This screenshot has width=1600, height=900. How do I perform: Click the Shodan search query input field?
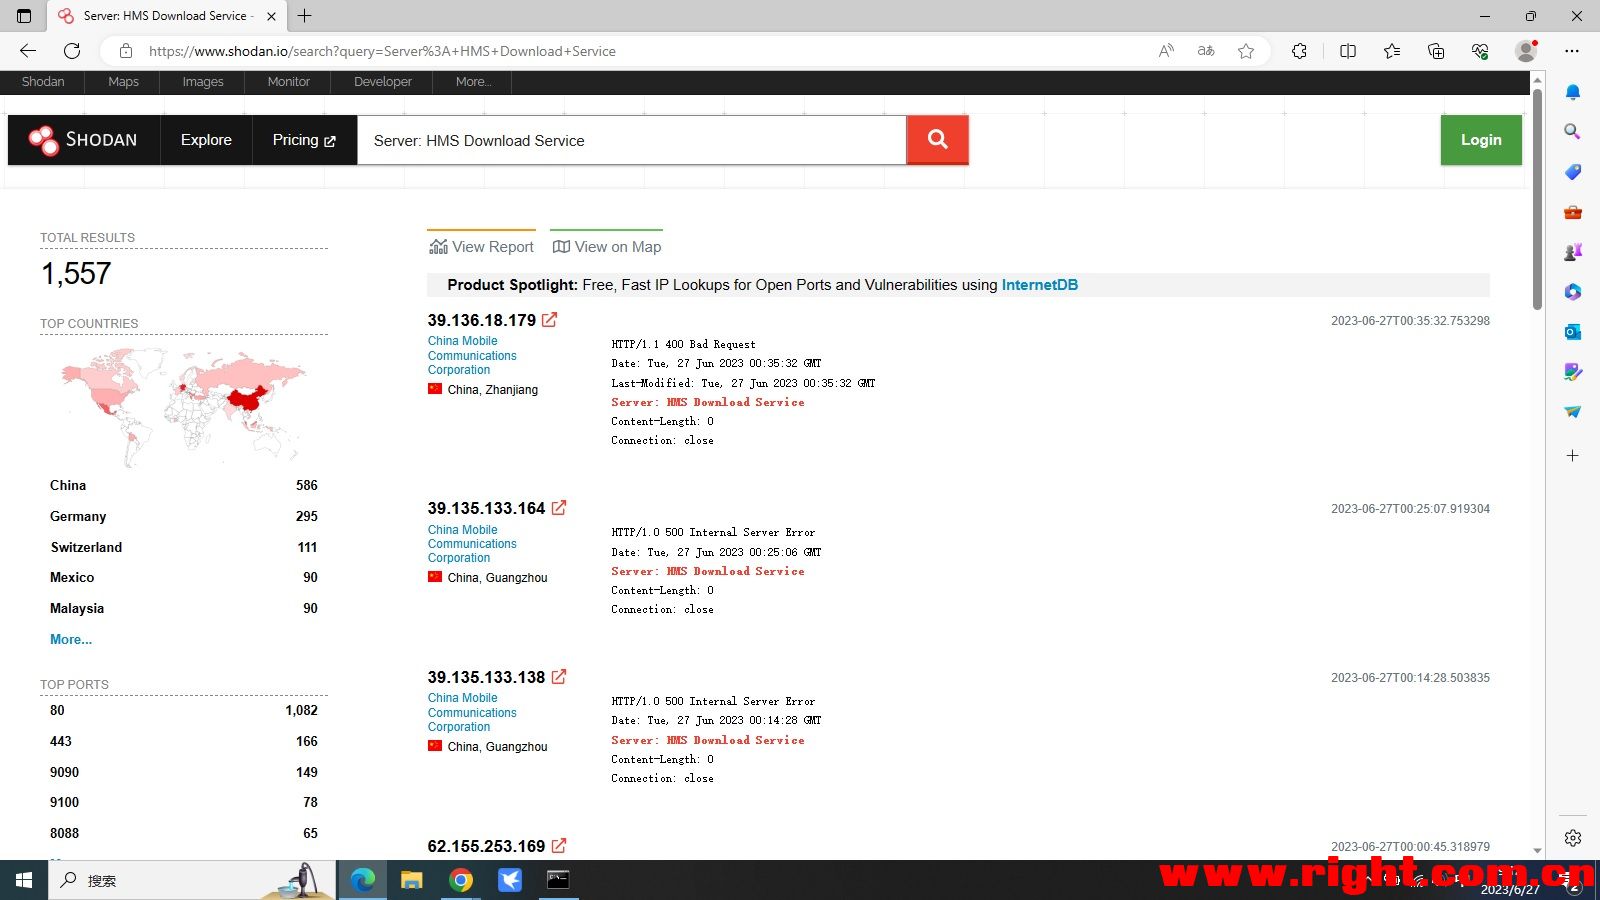pyautogui.click(x=632, y=140)
